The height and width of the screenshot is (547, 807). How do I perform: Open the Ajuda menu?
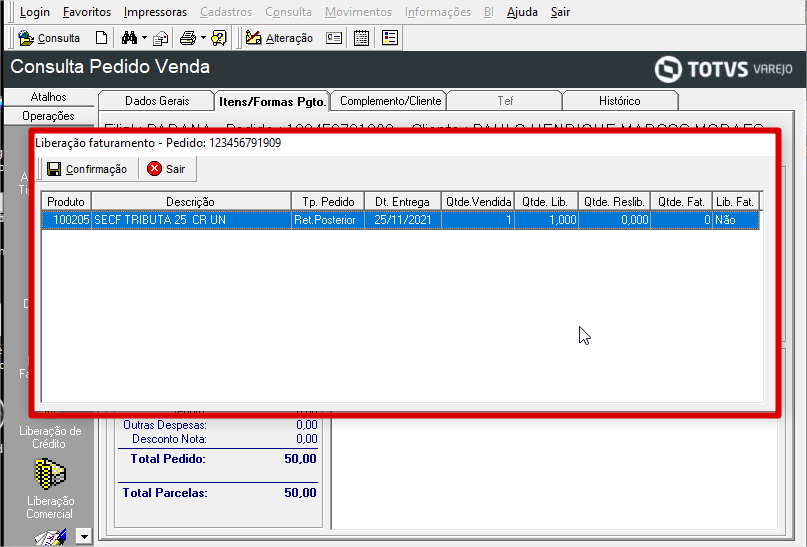click(x=522, y=12)
